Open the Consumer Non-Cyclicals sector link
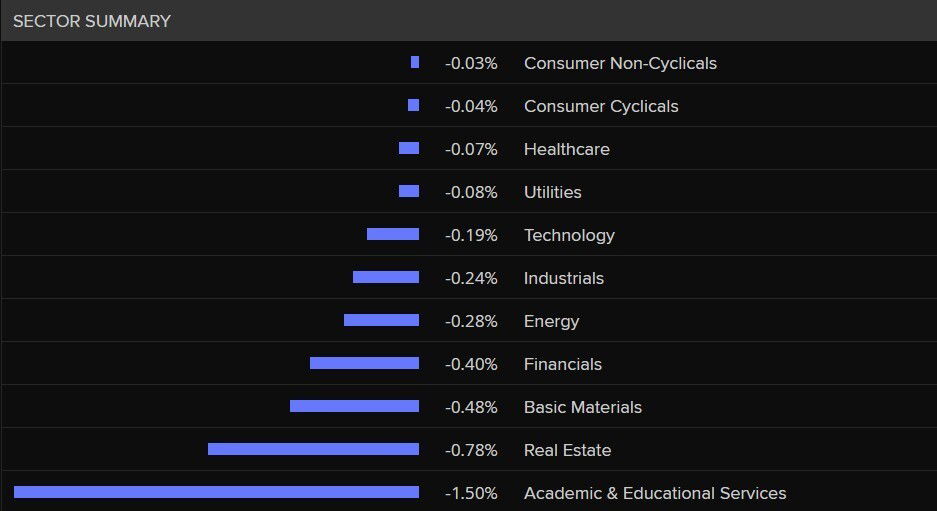Viewport: 937px width, 511px height. pyautogui.click(x=620, y=63)
